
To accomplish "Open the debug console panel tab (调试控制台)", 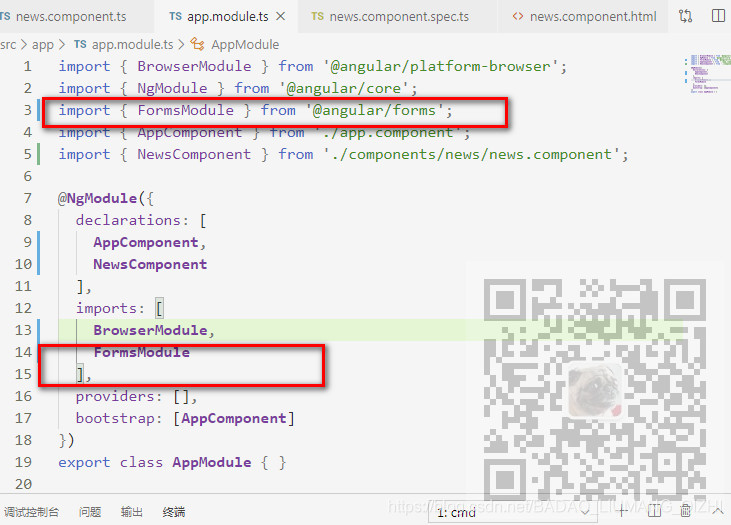I will pyautogui.click(x=31, y=512).
